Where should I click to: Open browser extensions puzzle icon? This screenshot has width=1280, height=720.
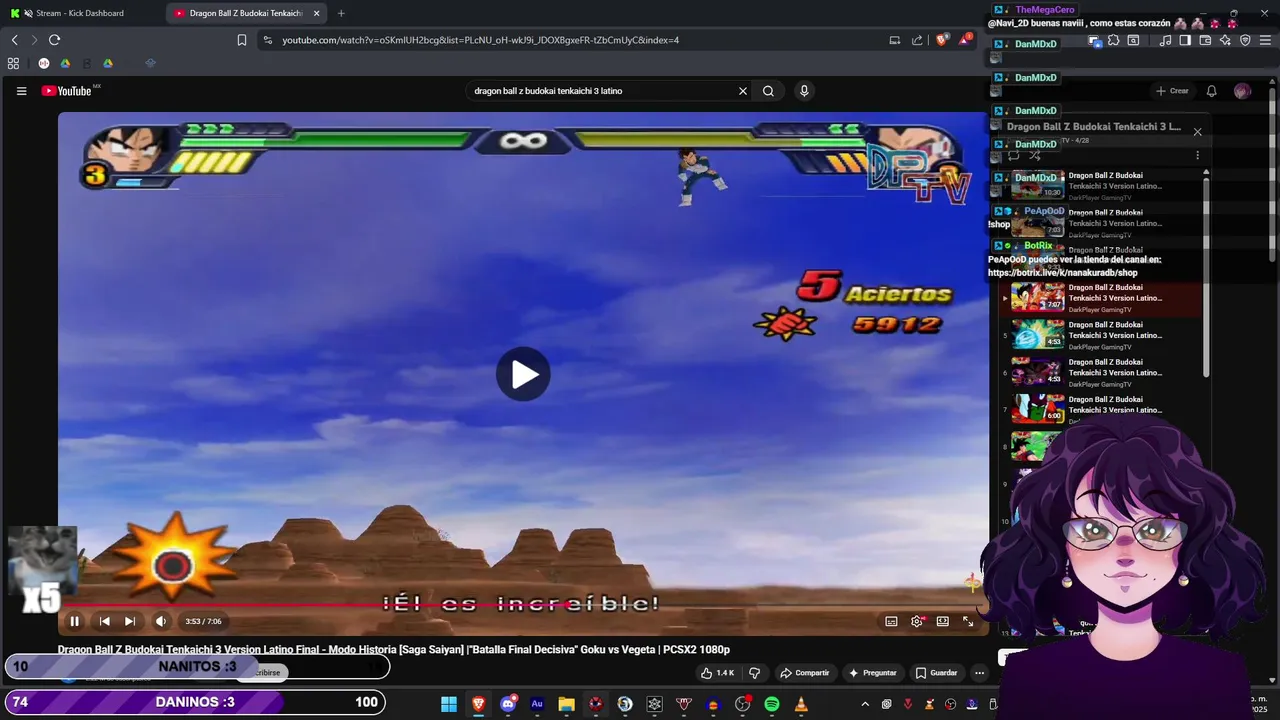point(1113,40)
